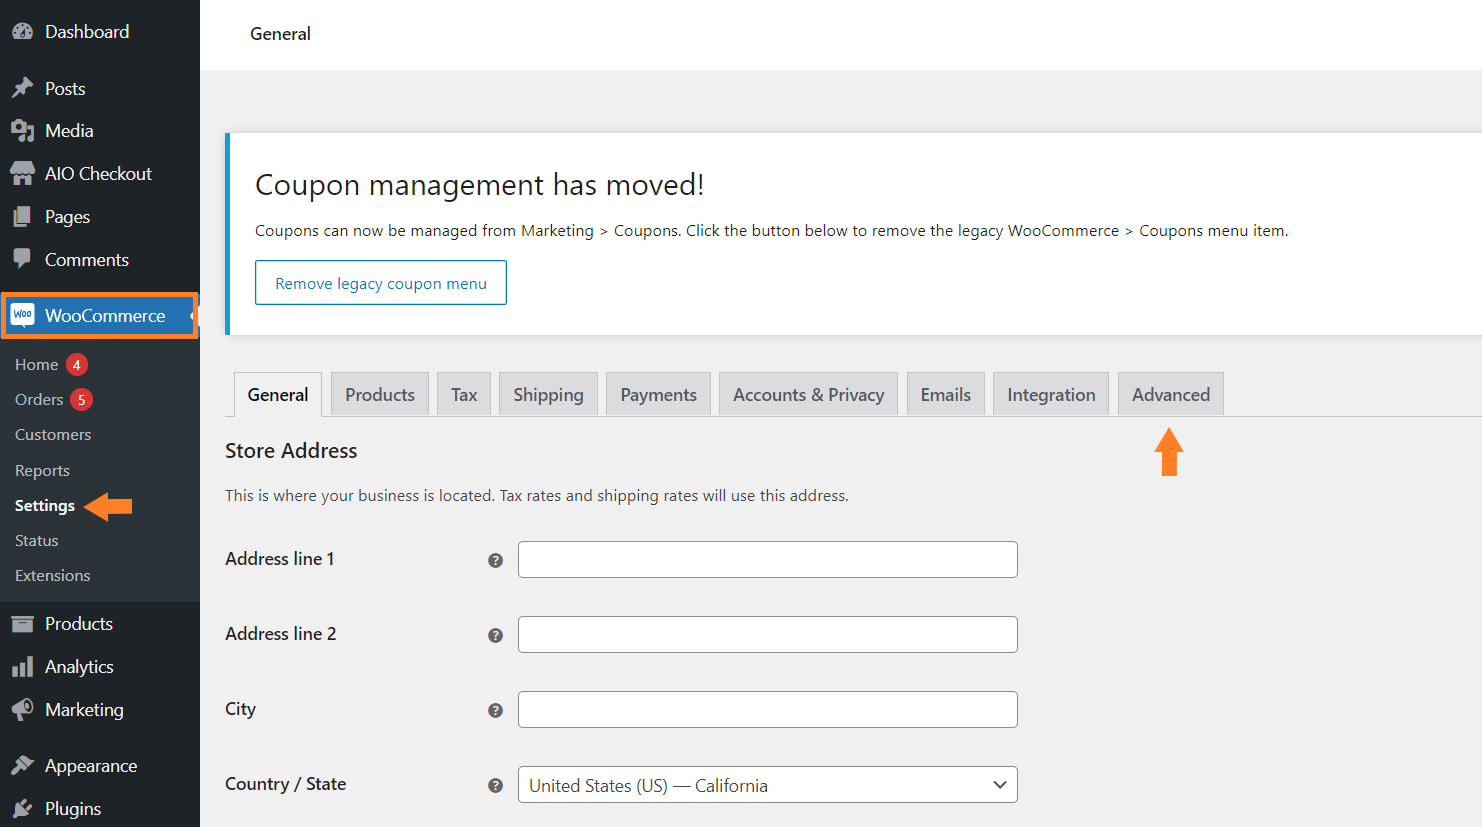Image resolution: width=1482 pixels, height=827 pixels.
Task: Click the WooCommerce woo logo icon
Action: tap(22, 315)
